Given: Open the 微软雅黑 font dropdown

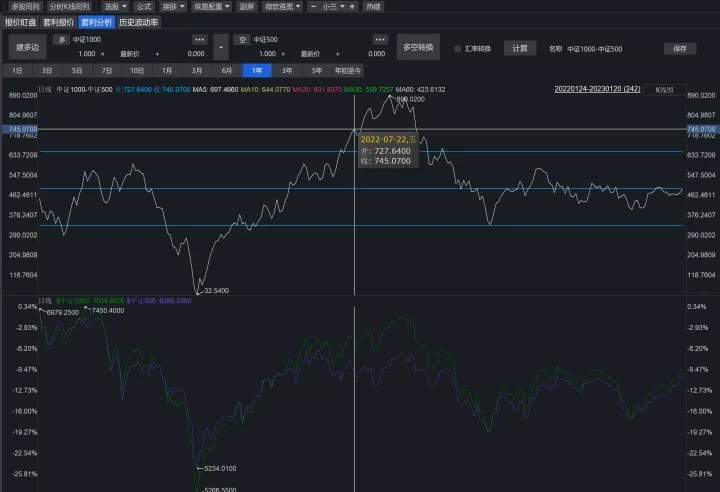Looking at the screenshot, I should [282, 6].
